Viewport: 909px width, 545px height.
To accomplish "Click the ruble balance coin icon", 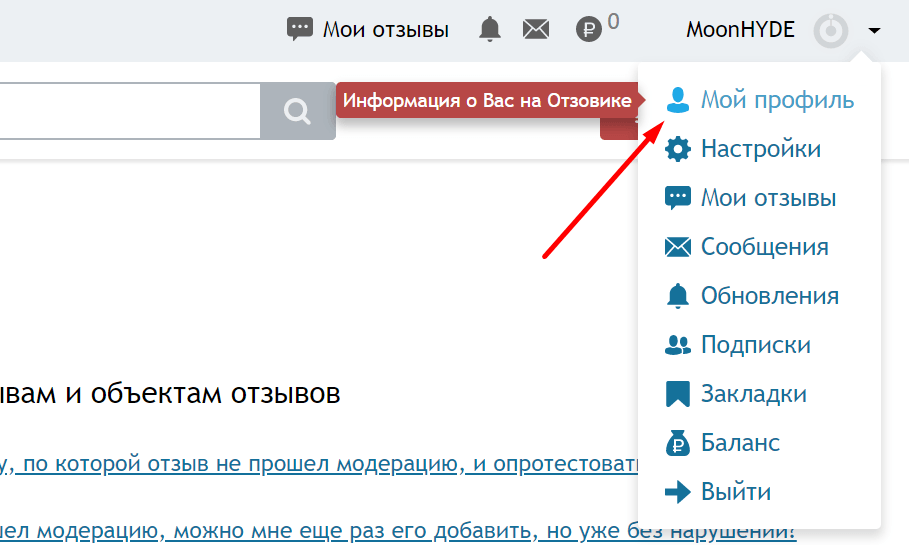I will [x=588, y=29].
